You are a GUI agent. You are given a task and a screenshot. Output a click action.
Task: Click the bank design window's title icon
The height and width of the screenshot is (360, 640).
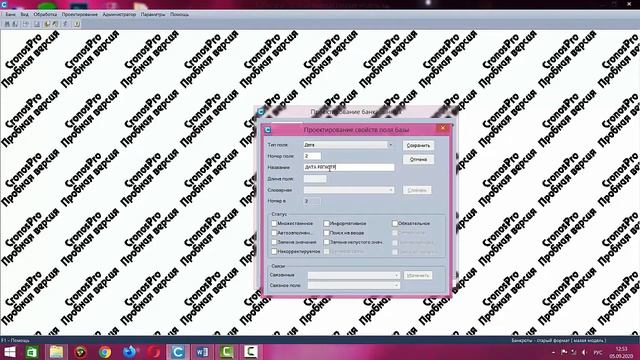261,111
